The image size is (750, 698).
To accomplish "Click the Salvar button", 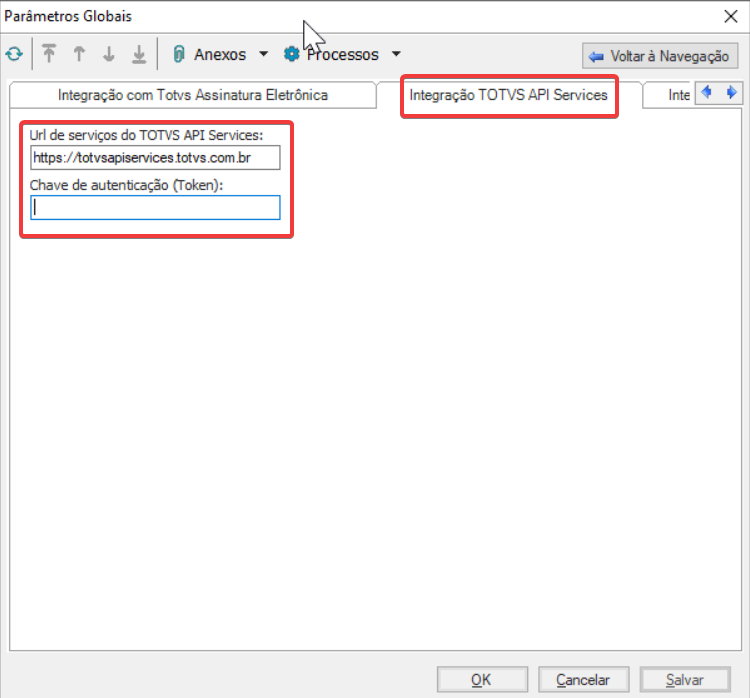I will pyautogui.click(x=684, y=680).
